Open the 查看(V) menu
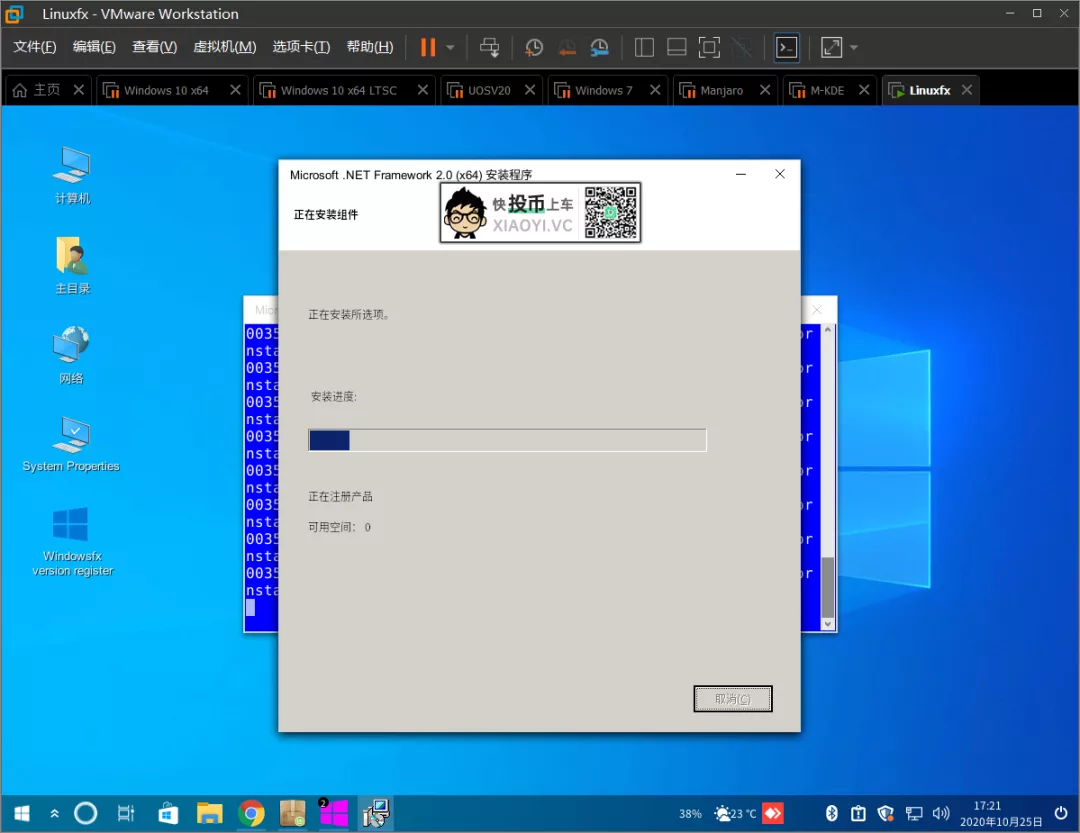Viewport: 1080px width, 833px height. (154, 47)
